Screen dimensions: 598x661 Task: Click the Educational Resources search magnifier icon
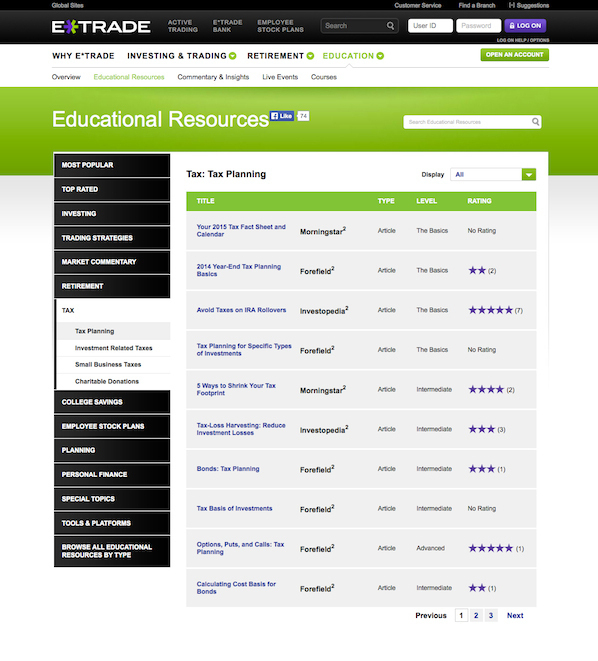[x=535, y=122]
